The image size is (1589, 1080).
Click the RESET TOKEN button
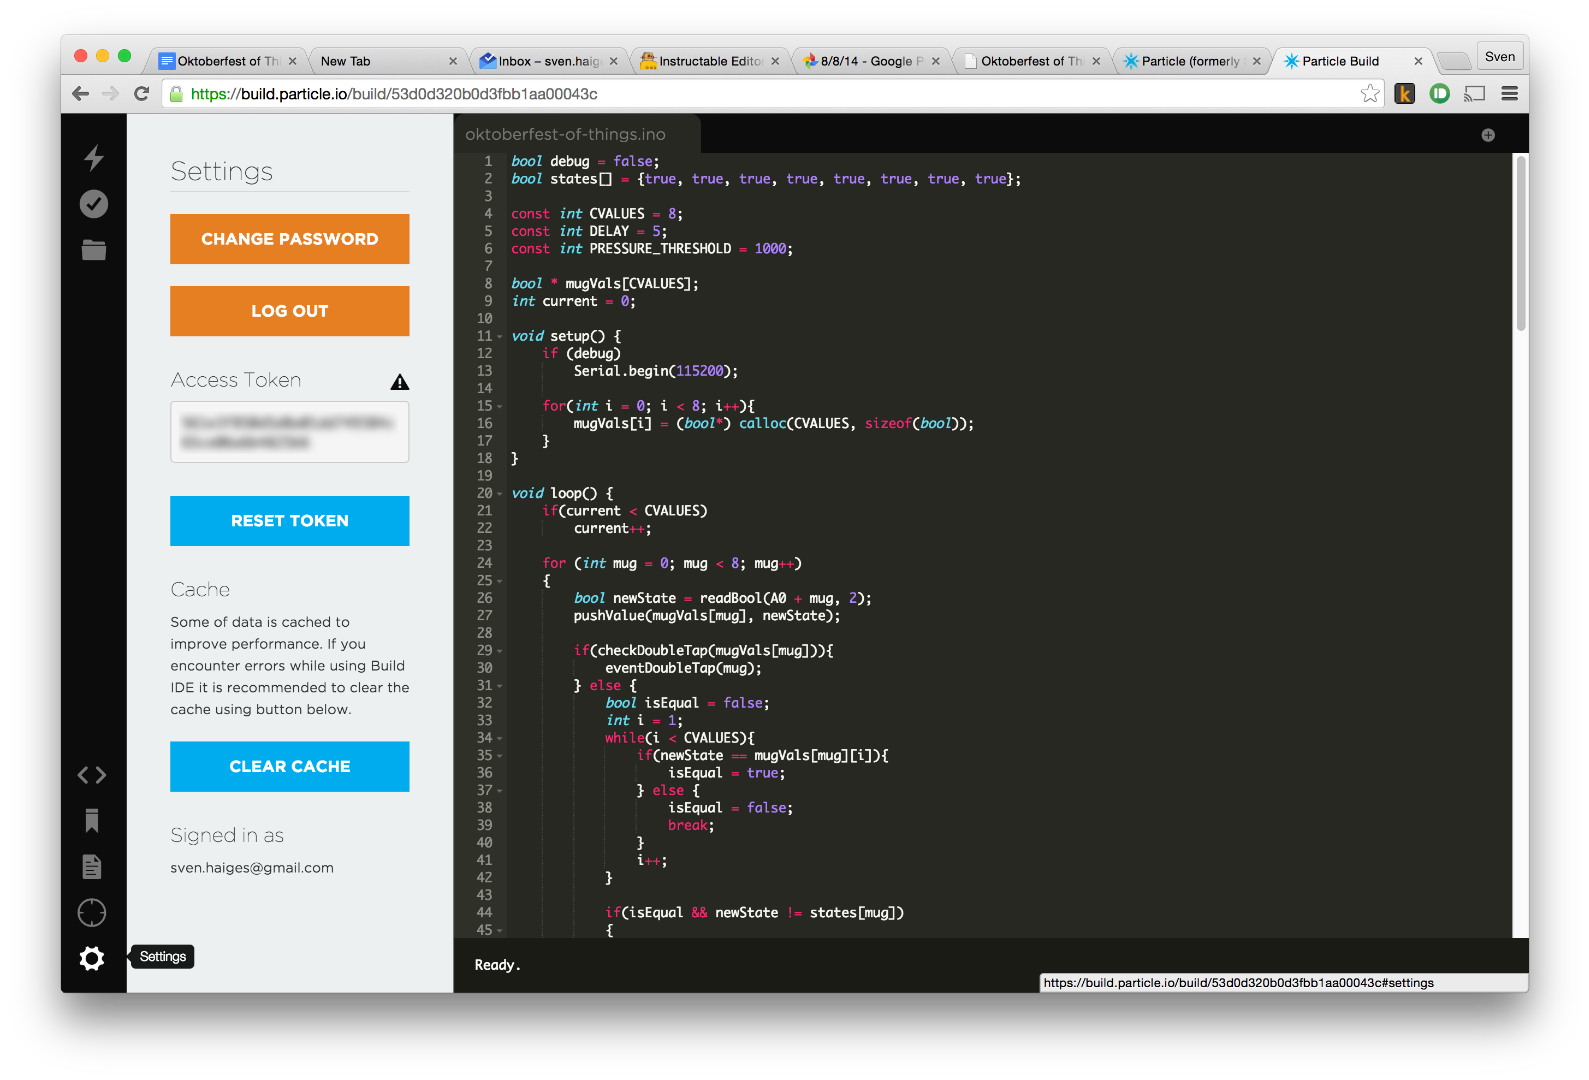[290, 521]
